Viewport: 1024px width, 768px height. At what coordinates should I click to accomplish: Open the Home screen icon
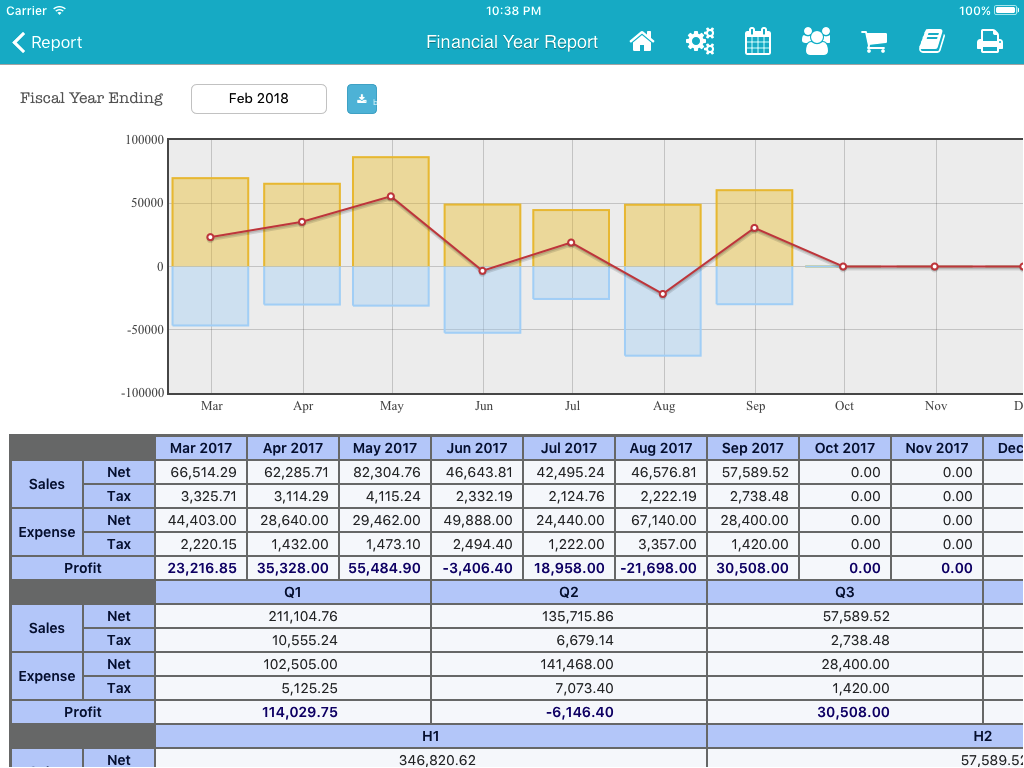tap(641, 42)
